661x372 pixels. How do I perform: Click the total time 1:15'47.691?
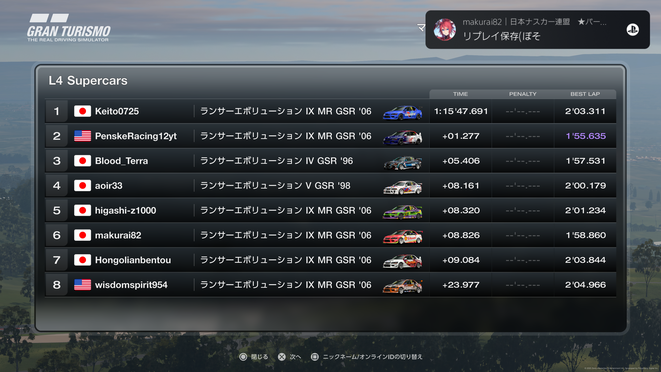coord(461,111)
